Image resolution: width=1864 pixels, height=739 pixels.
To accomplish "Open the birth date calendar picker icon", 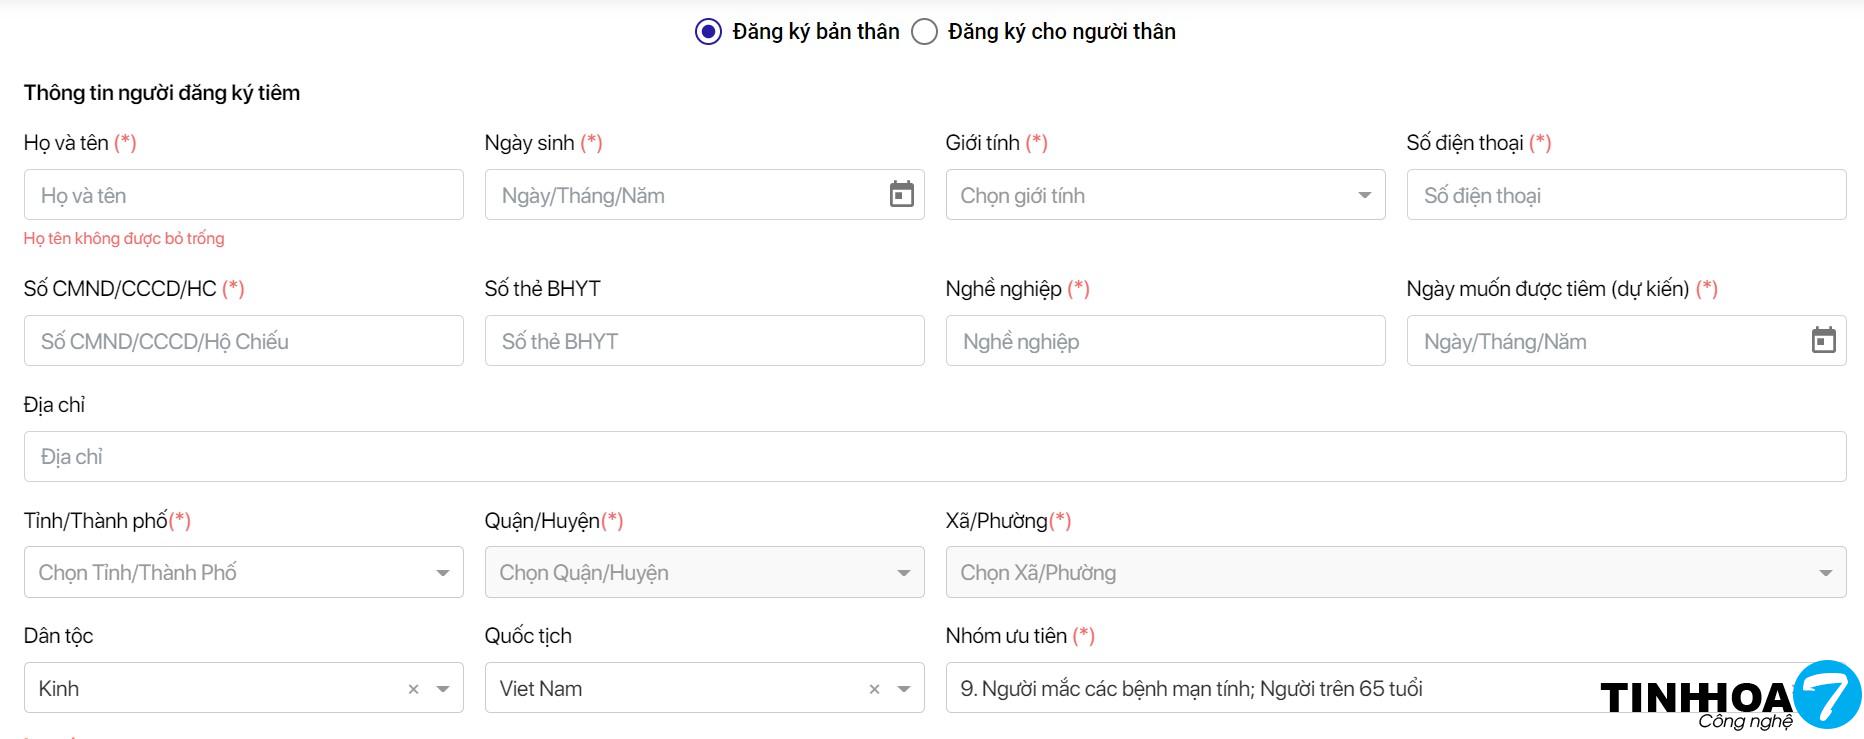I will (901, 194).
